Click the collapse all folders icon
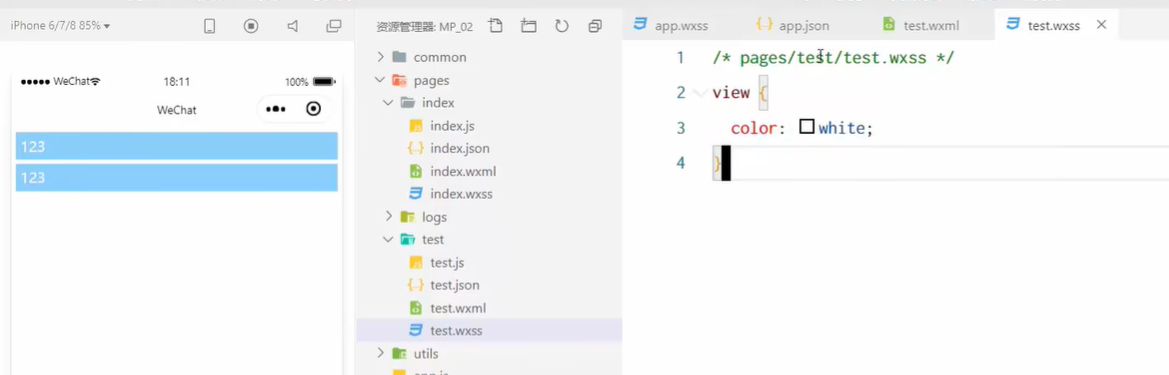Viewport: 1169px width, 375px height. tap(595, 26)
